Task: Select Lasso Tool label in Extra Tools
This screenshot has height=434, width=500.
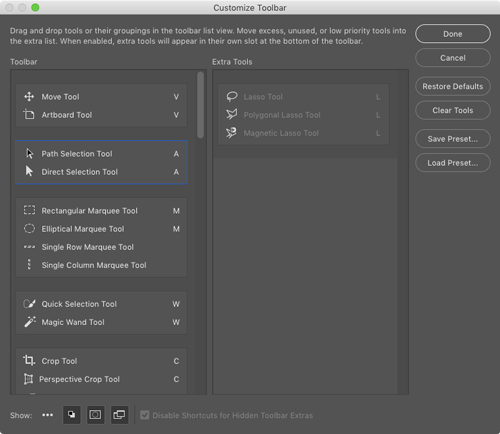Action: click(263, 97)
